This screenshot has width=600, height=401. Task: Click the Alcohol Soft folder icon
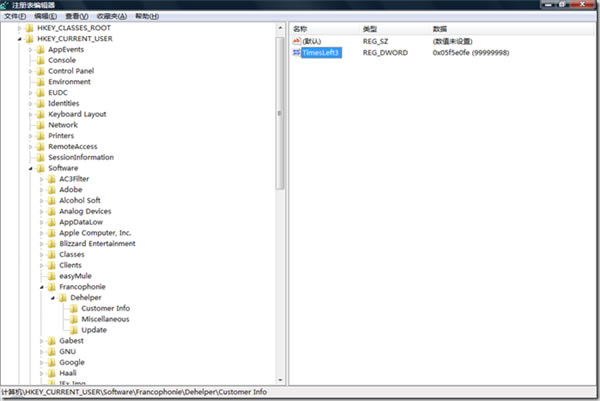[x=52, y=200]
